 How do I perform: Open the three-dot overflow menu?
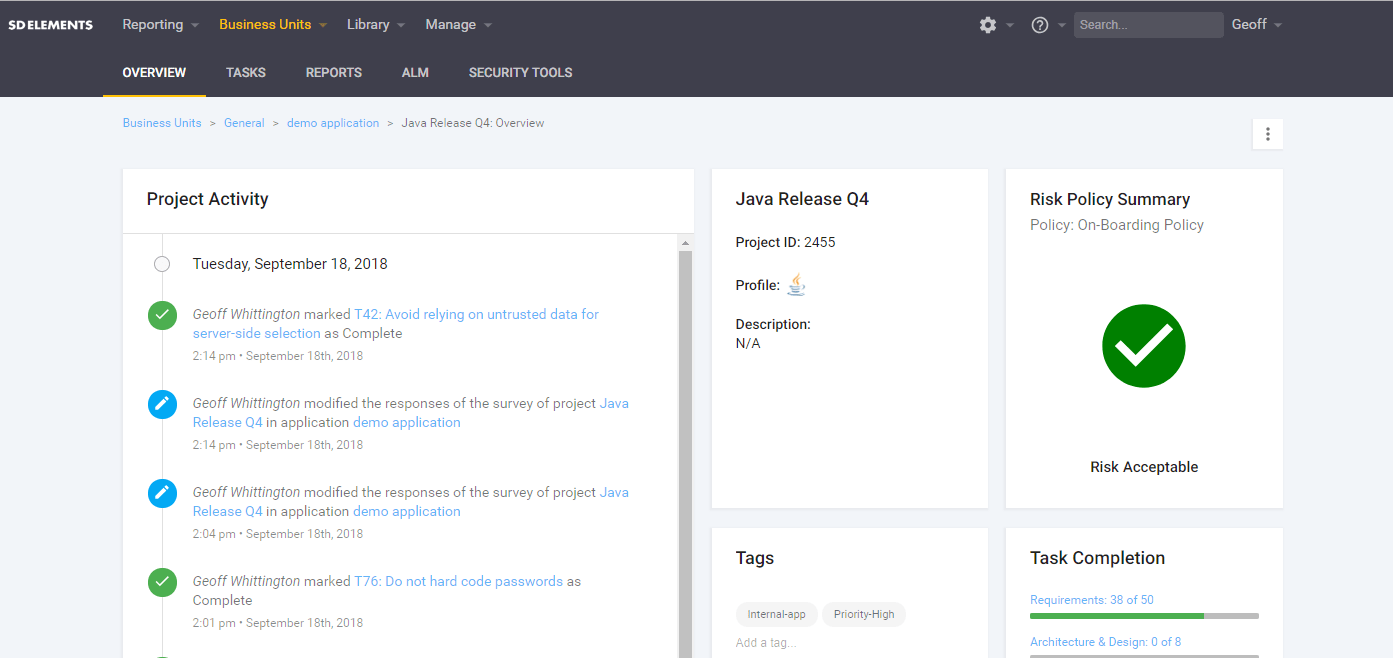[x=1267, y=133]
